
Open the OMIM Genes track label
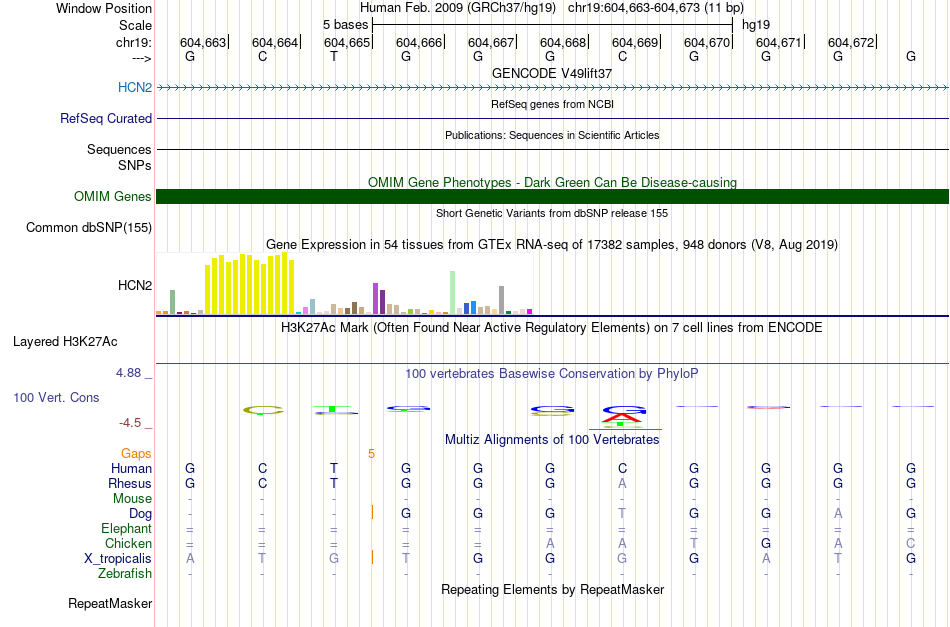click(113, 197)
